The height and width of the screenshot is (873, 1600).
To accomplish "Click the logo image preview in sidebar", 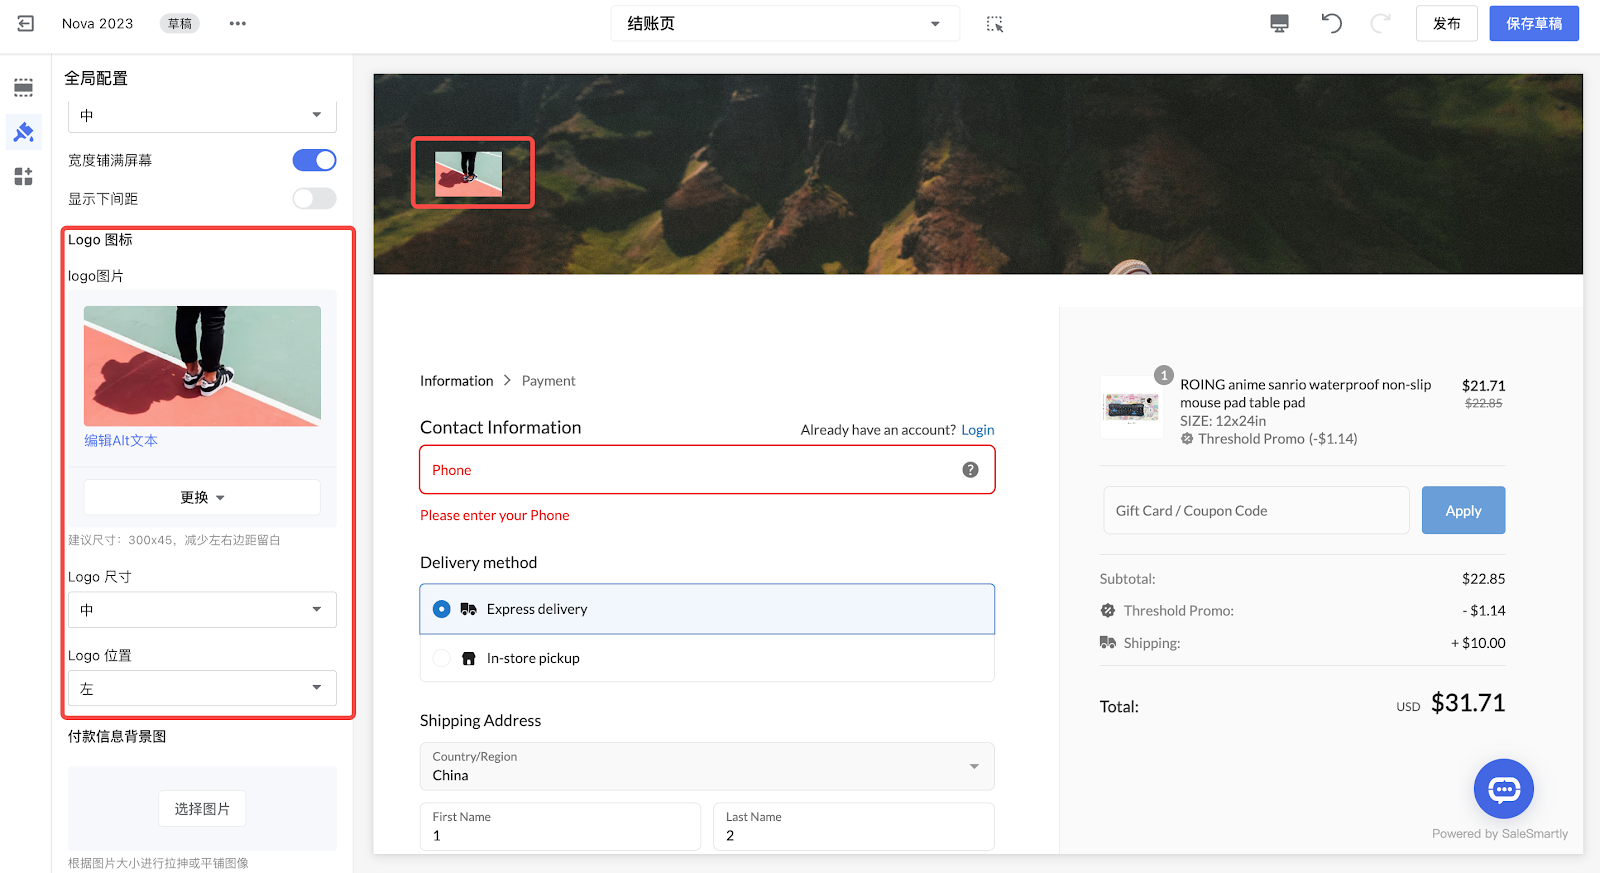I will point(202,366).
